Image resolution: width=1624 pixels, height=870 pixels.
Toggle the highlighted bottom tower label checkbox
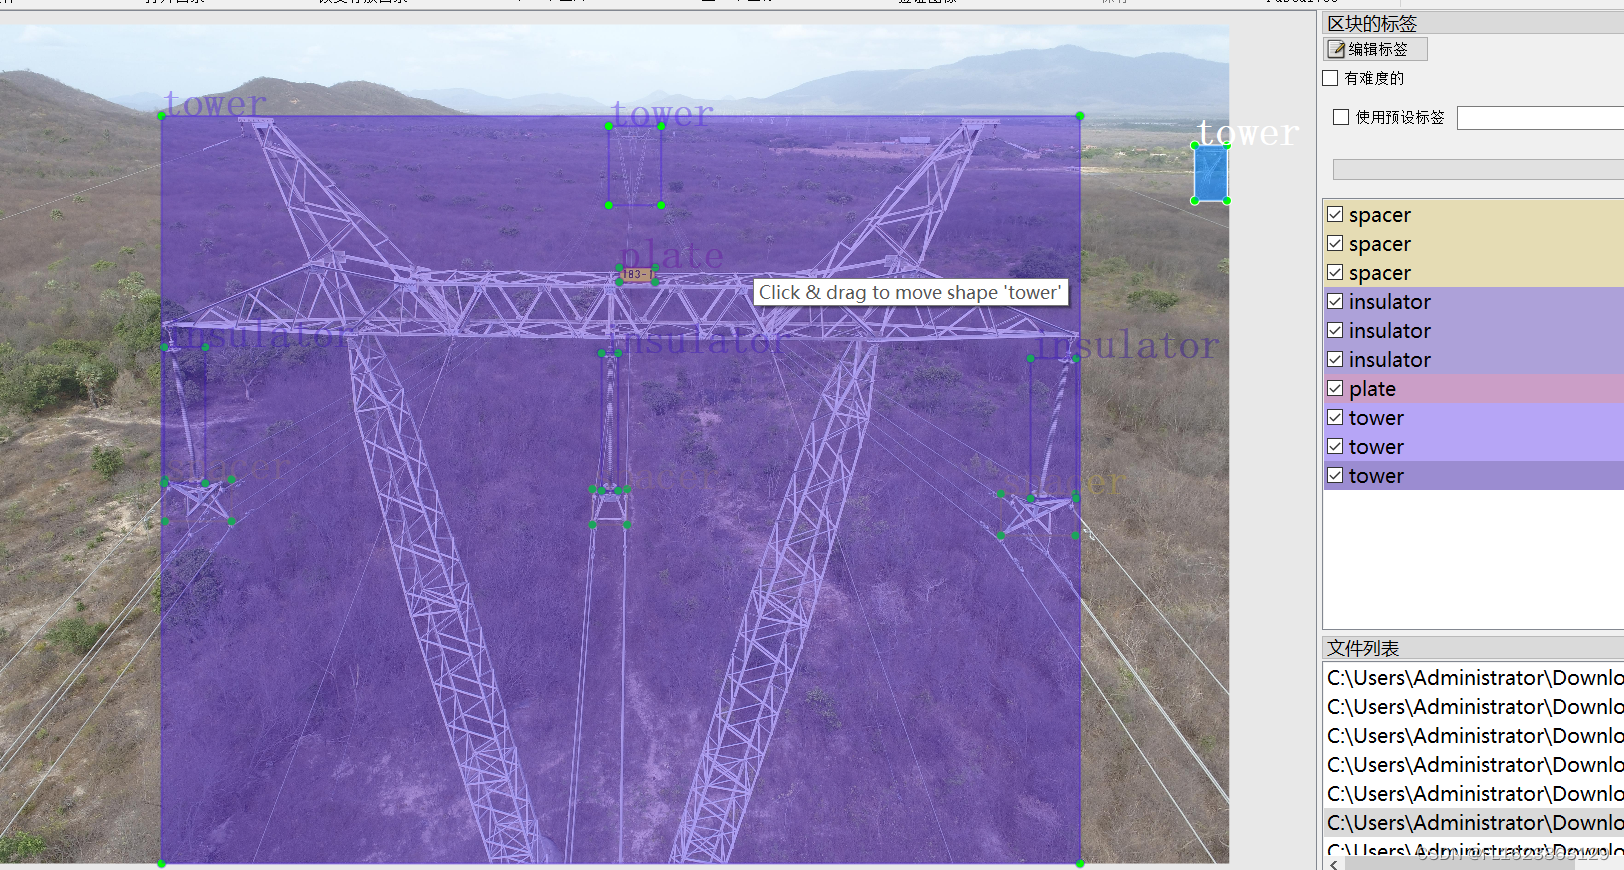[x=1335, y=475]
